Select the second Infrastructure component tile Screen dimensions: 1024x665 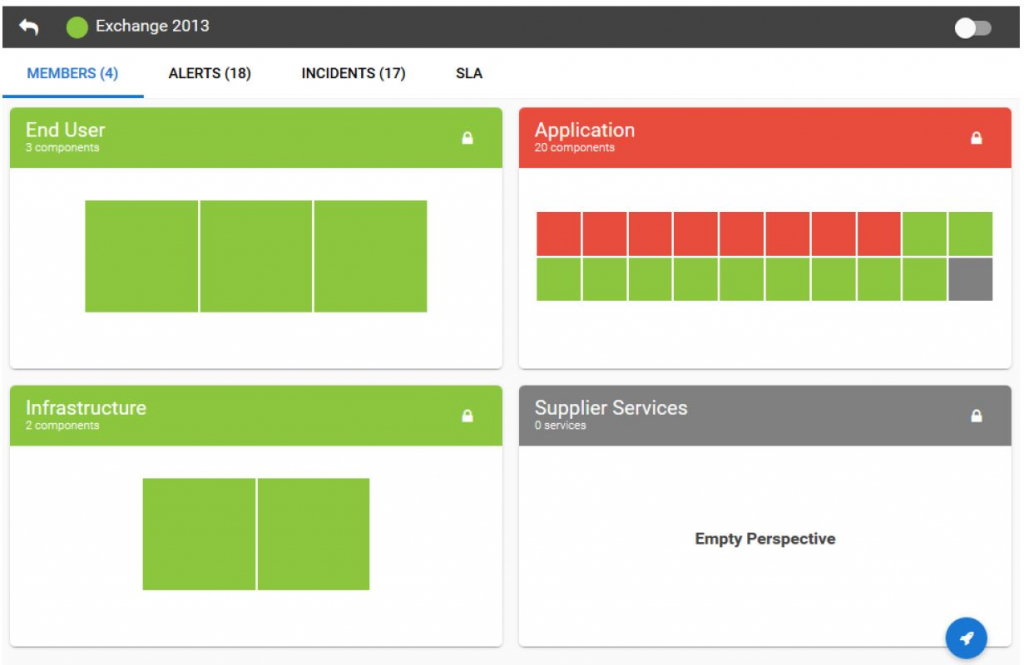point(313,534)
